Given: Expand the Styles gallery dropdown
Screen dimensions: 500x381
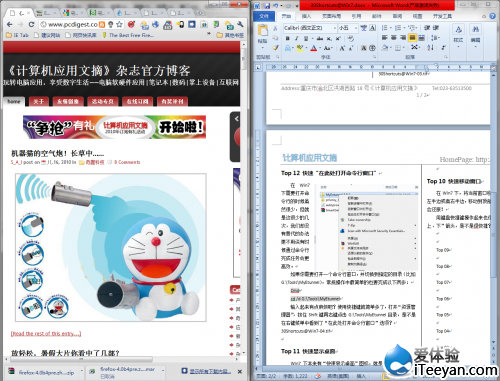Looking at the screenshot, I should point(458,47).
